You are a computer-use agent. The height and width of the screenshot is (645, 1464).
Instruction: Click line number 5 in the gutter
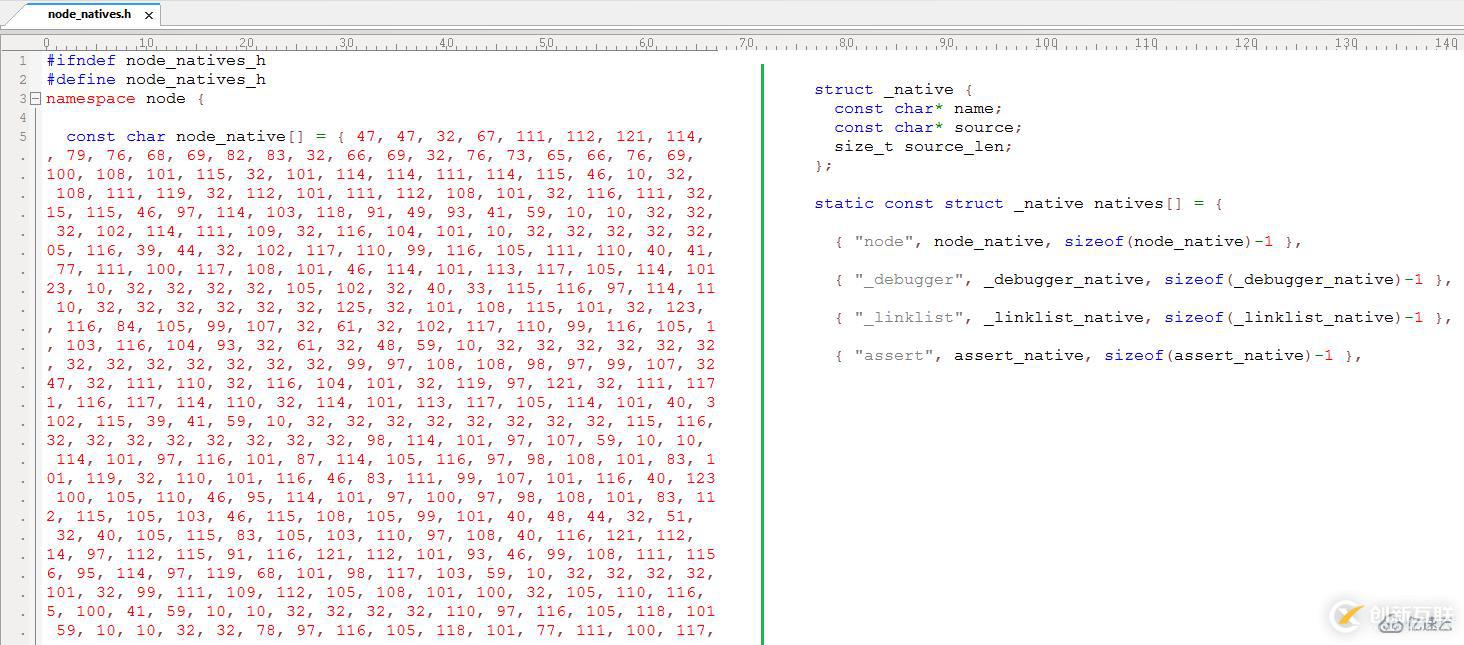pyautogui.click(x=23, y=137)
